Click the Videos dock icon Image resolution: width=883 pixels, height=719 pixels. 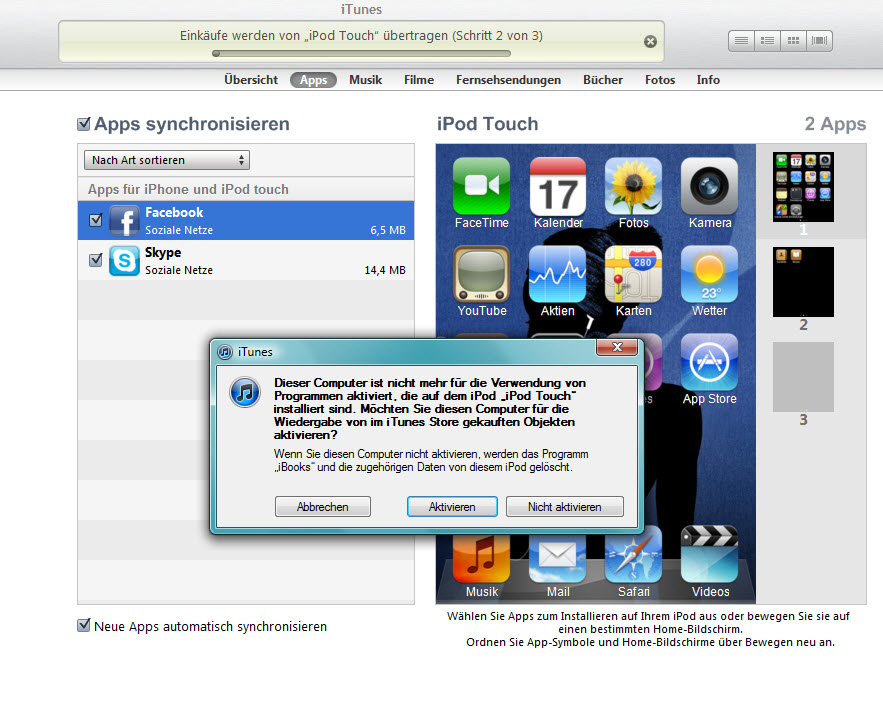click(709, 555)
